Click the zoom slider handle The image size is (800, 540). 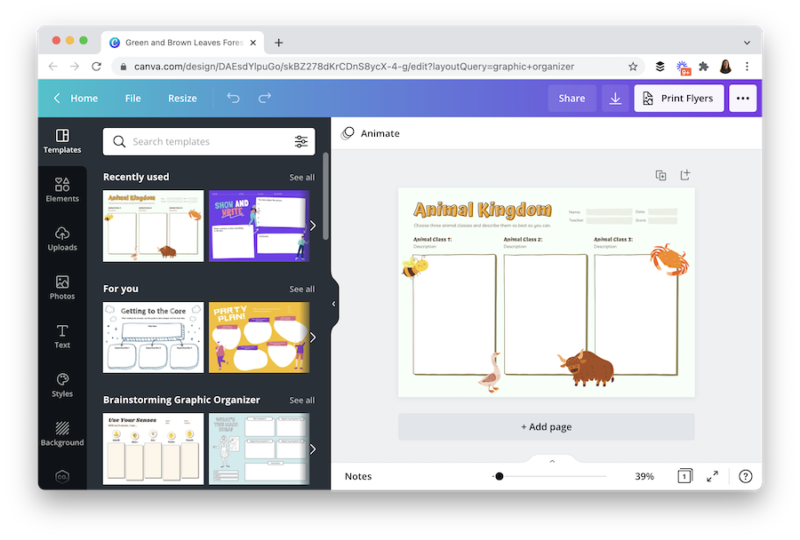499,476
